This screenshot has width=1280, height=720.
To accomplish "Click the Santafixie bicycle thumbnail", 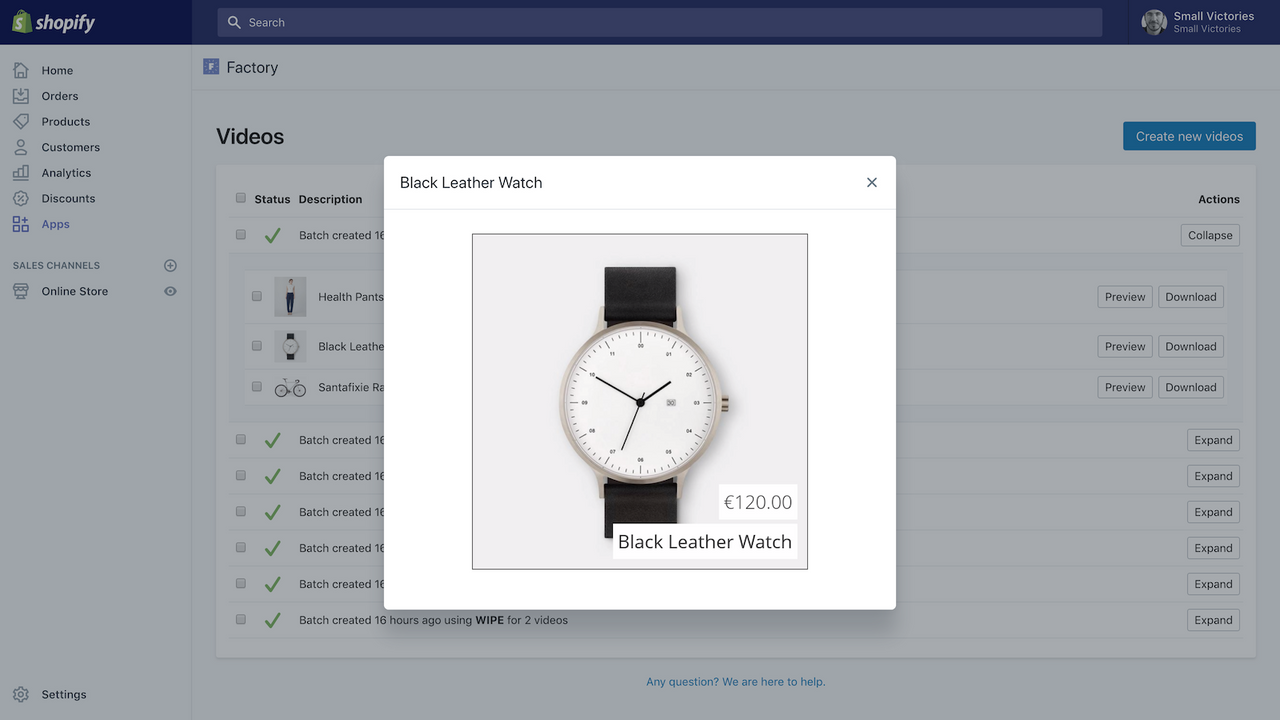I will tap(290, 387).
